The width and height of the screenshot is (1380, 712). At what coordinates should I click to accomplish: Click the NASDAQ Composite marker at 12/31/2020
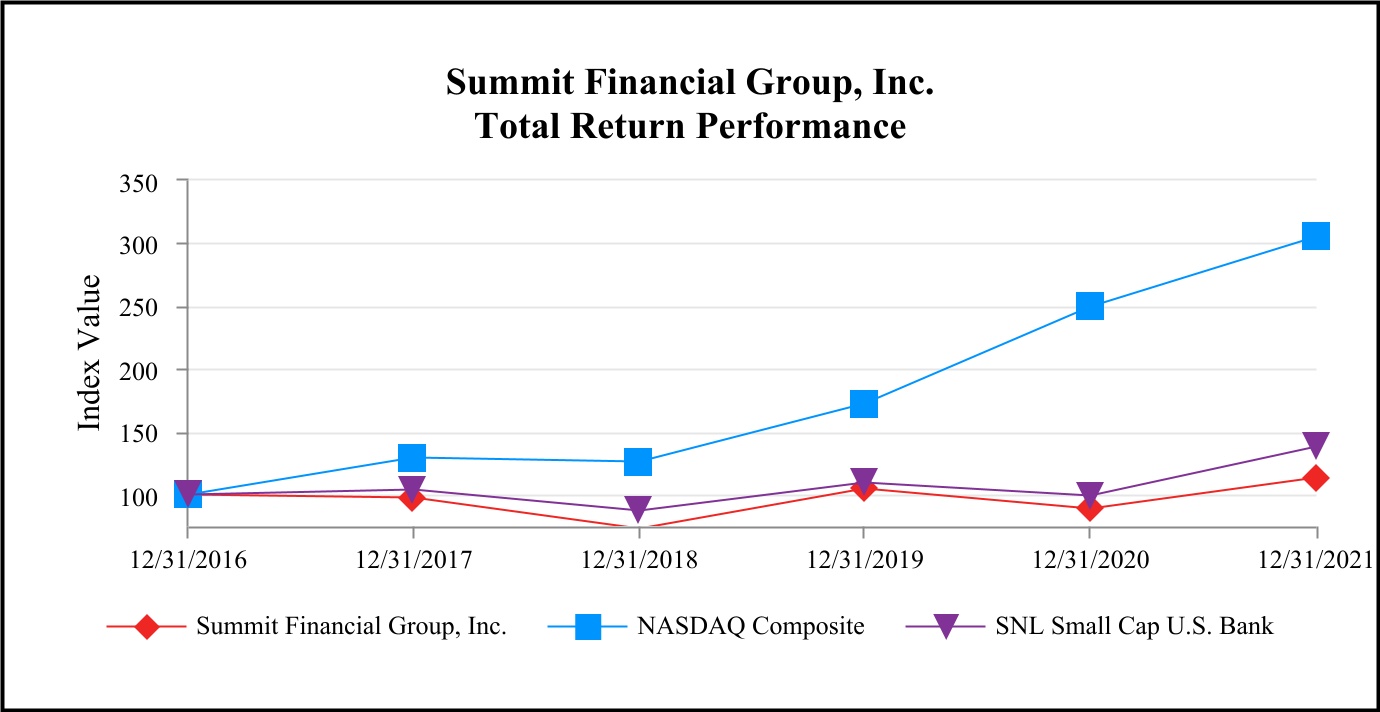tap(1090, 306)
